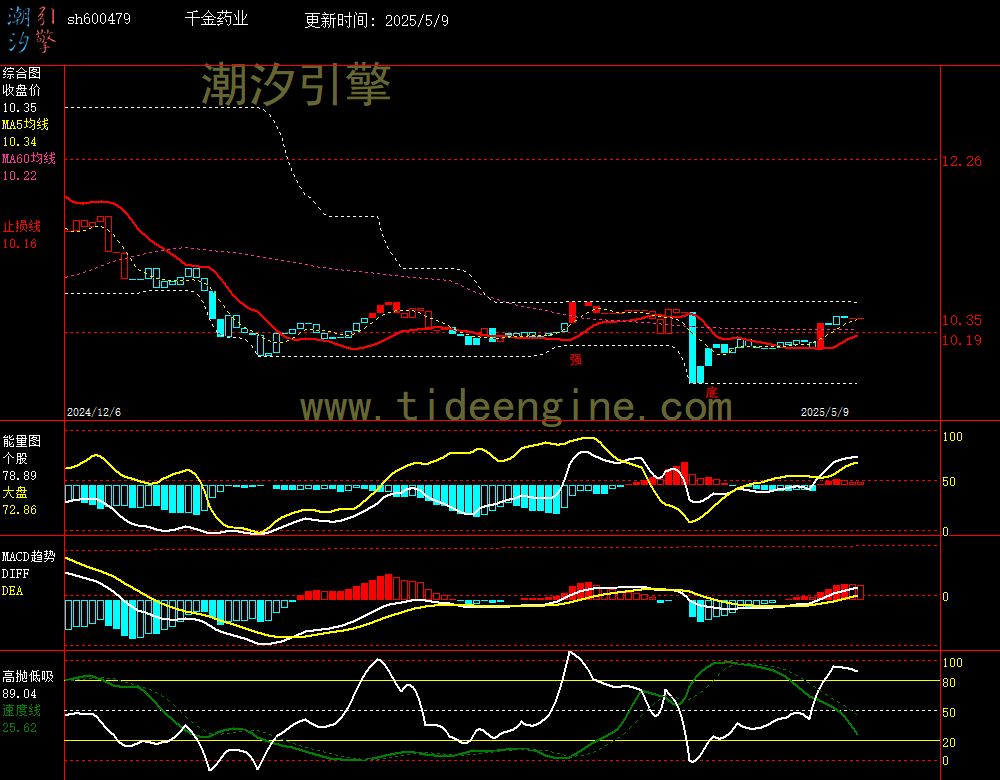The image size is (1000, 780).
Task: Click the 20 mark on the 高抛低吸 axis
Action: pos(949,742)
